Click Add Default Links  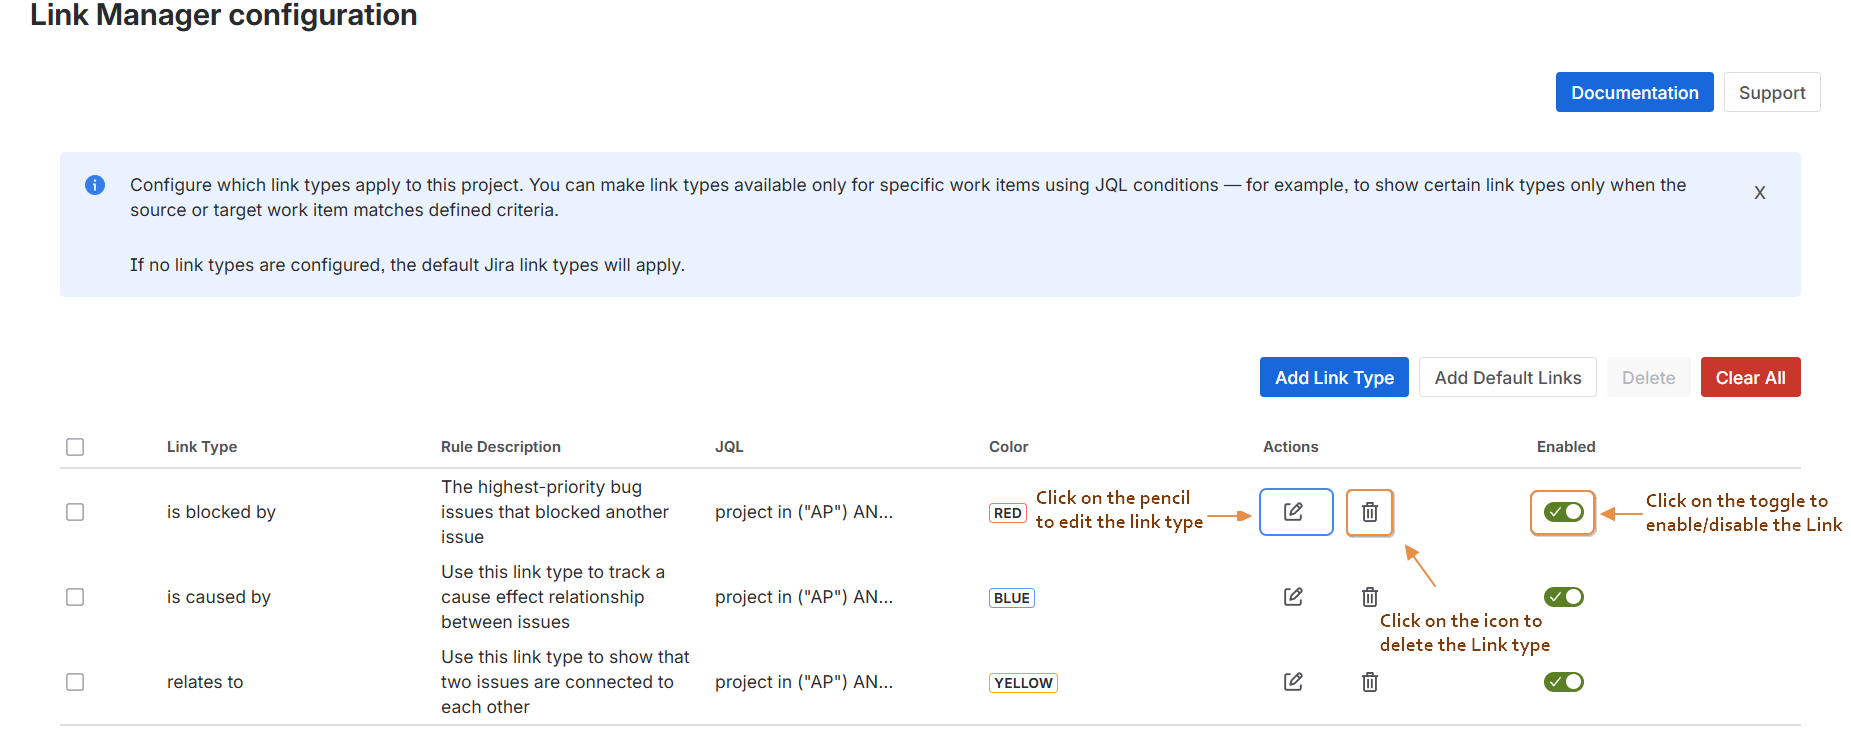(1507, 377)
